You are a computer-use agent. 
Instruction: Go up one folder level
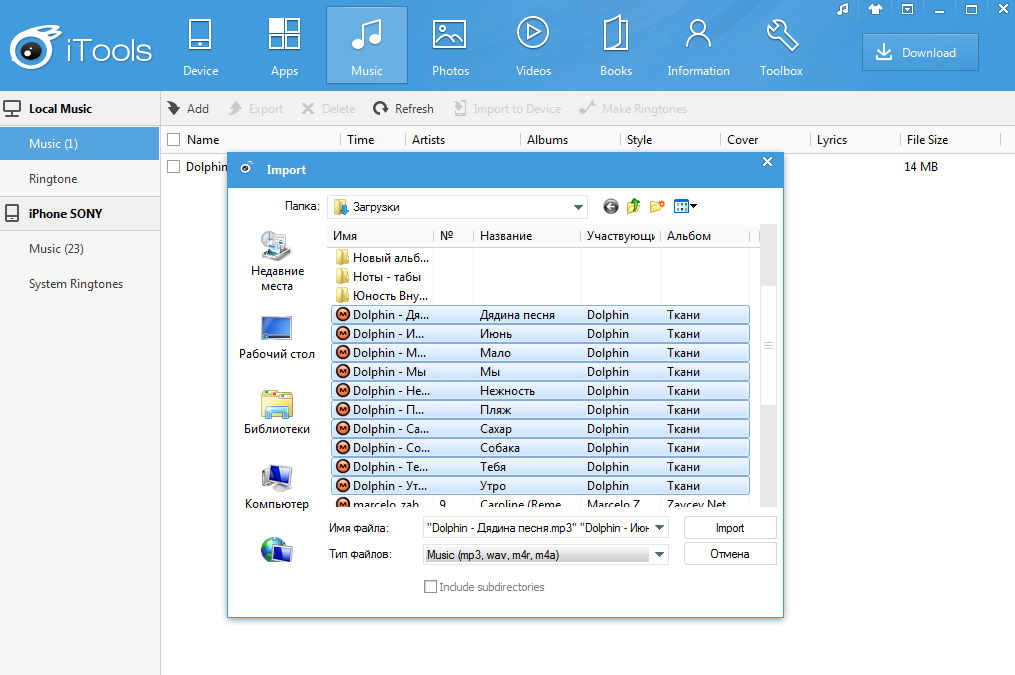(x=634, y=207)
